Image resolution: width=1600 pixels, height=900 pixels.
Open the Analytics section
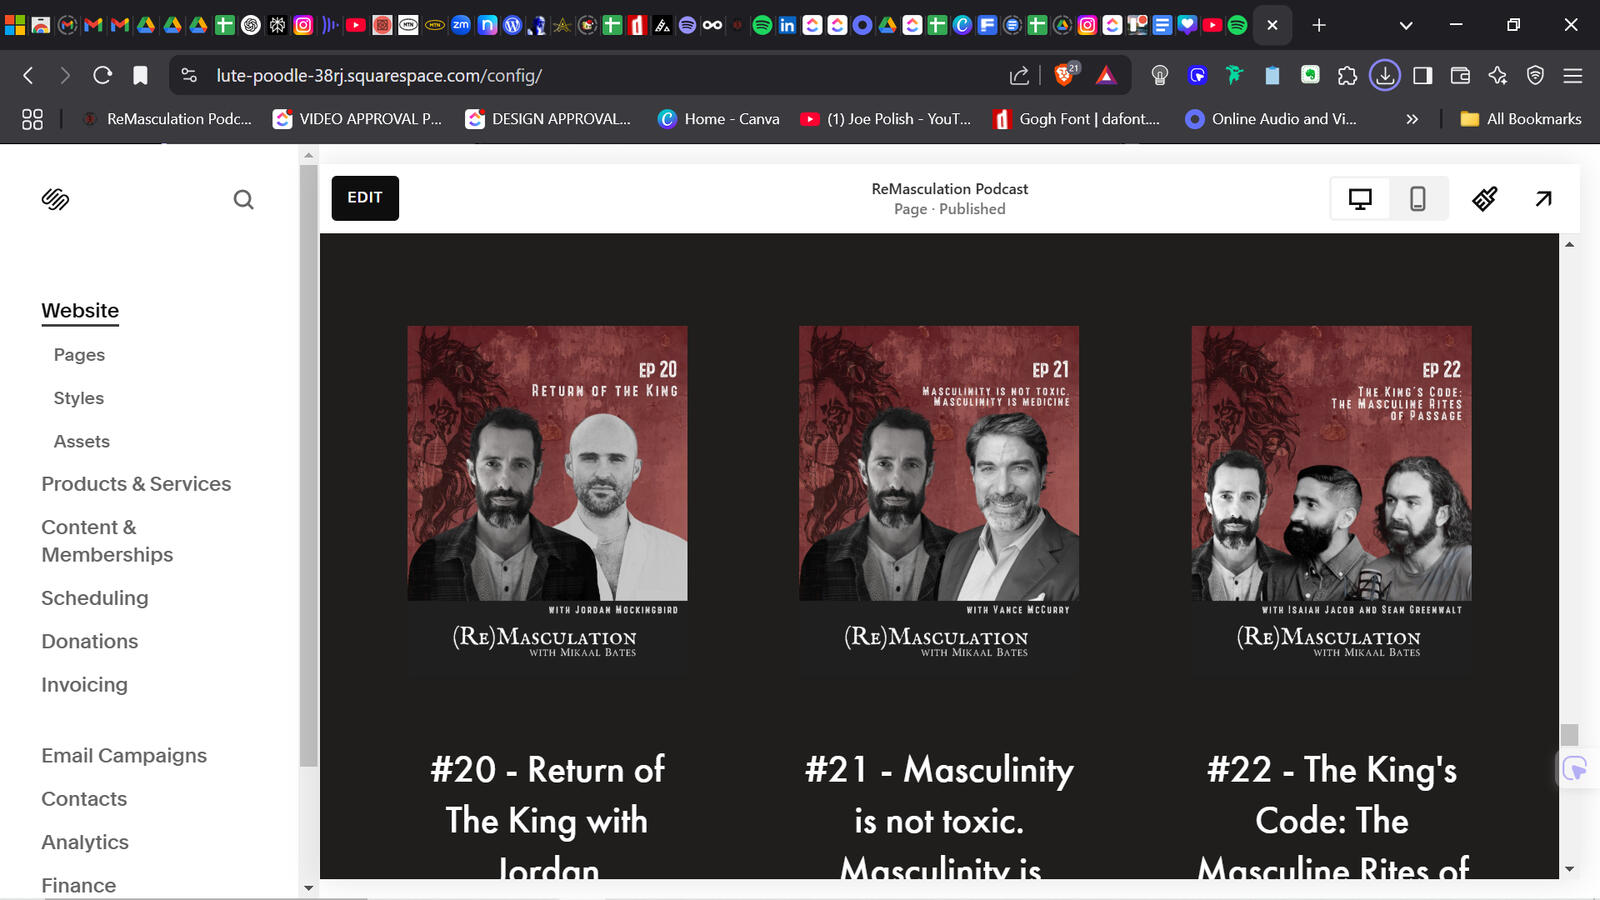(85, 842)
